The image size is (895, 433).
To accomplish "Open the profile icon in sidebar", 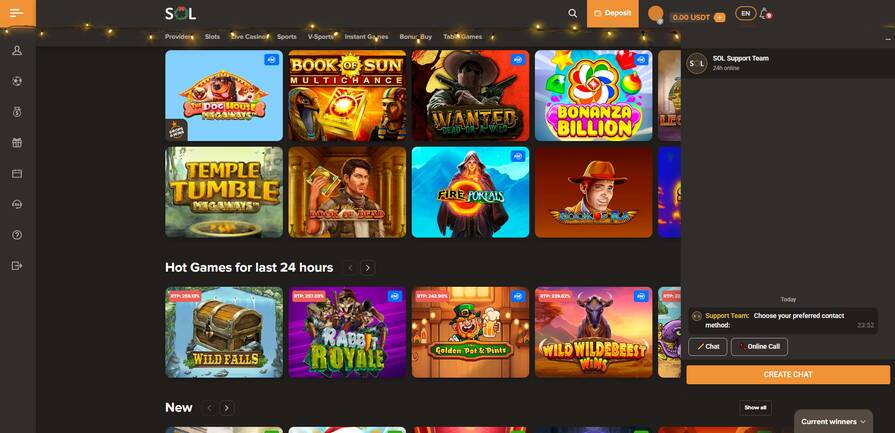I will (17, 51).
